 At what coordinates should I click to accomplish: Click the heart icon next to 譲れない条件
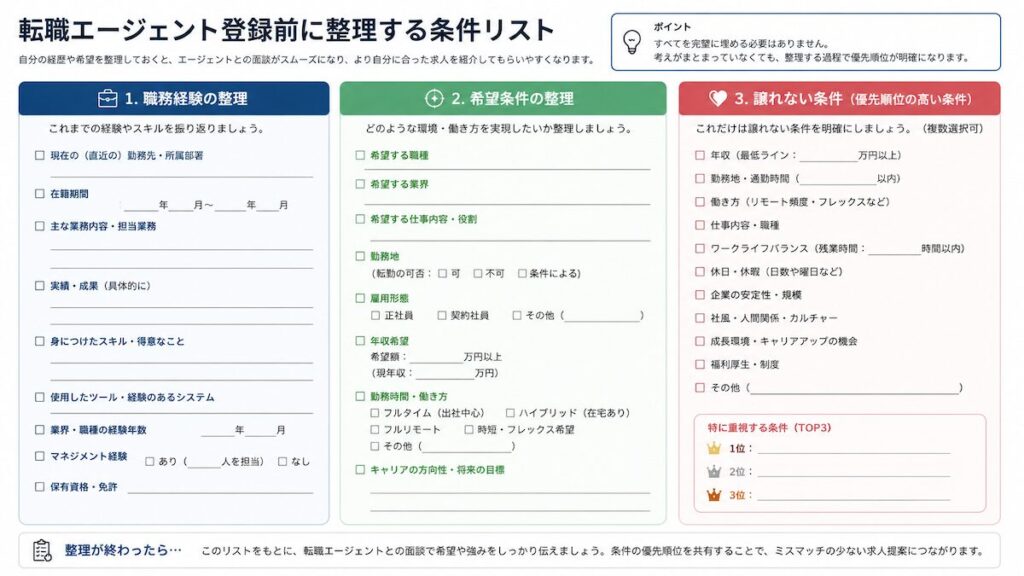point(718,99)
